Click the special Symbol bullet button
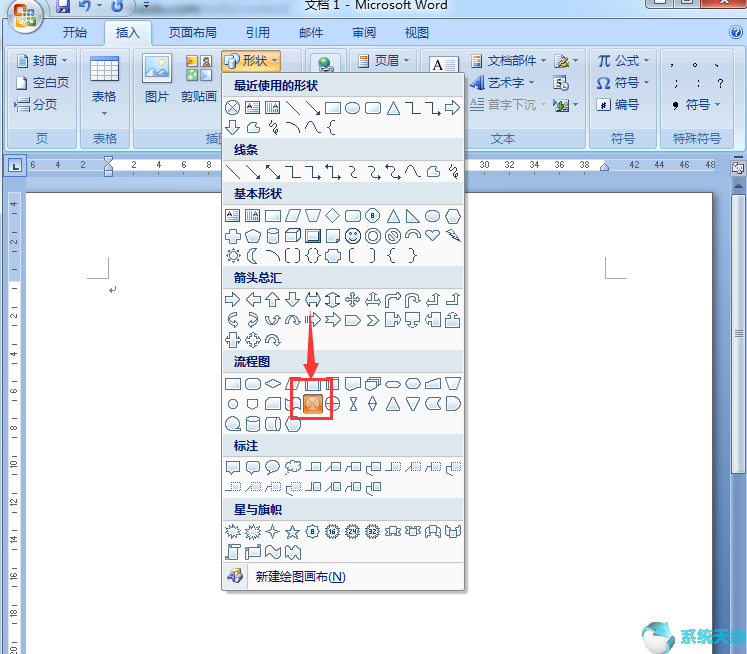Screen dimensions: 747x654 (696, 104)
